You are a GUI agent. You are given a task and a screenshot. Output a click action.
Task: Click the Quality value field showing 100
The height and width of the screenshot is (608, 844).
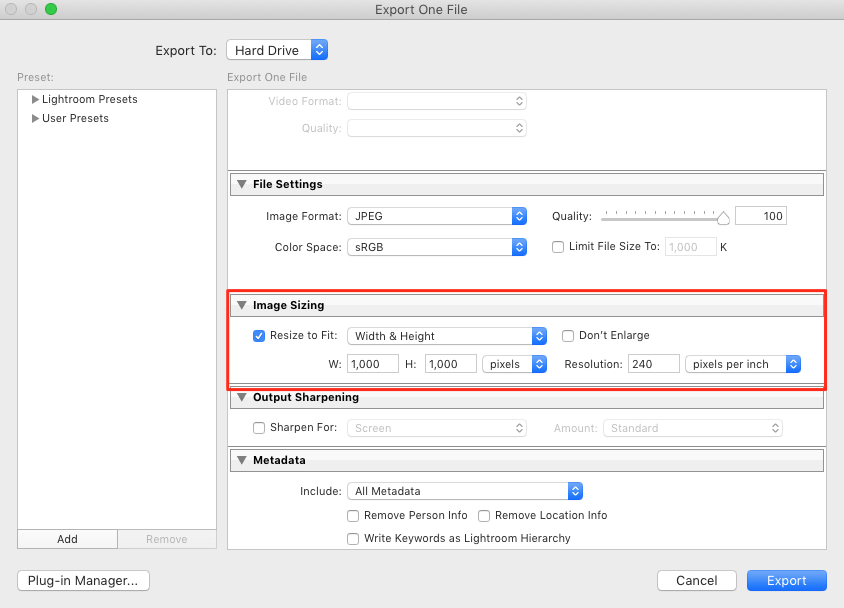click(761, 216)
